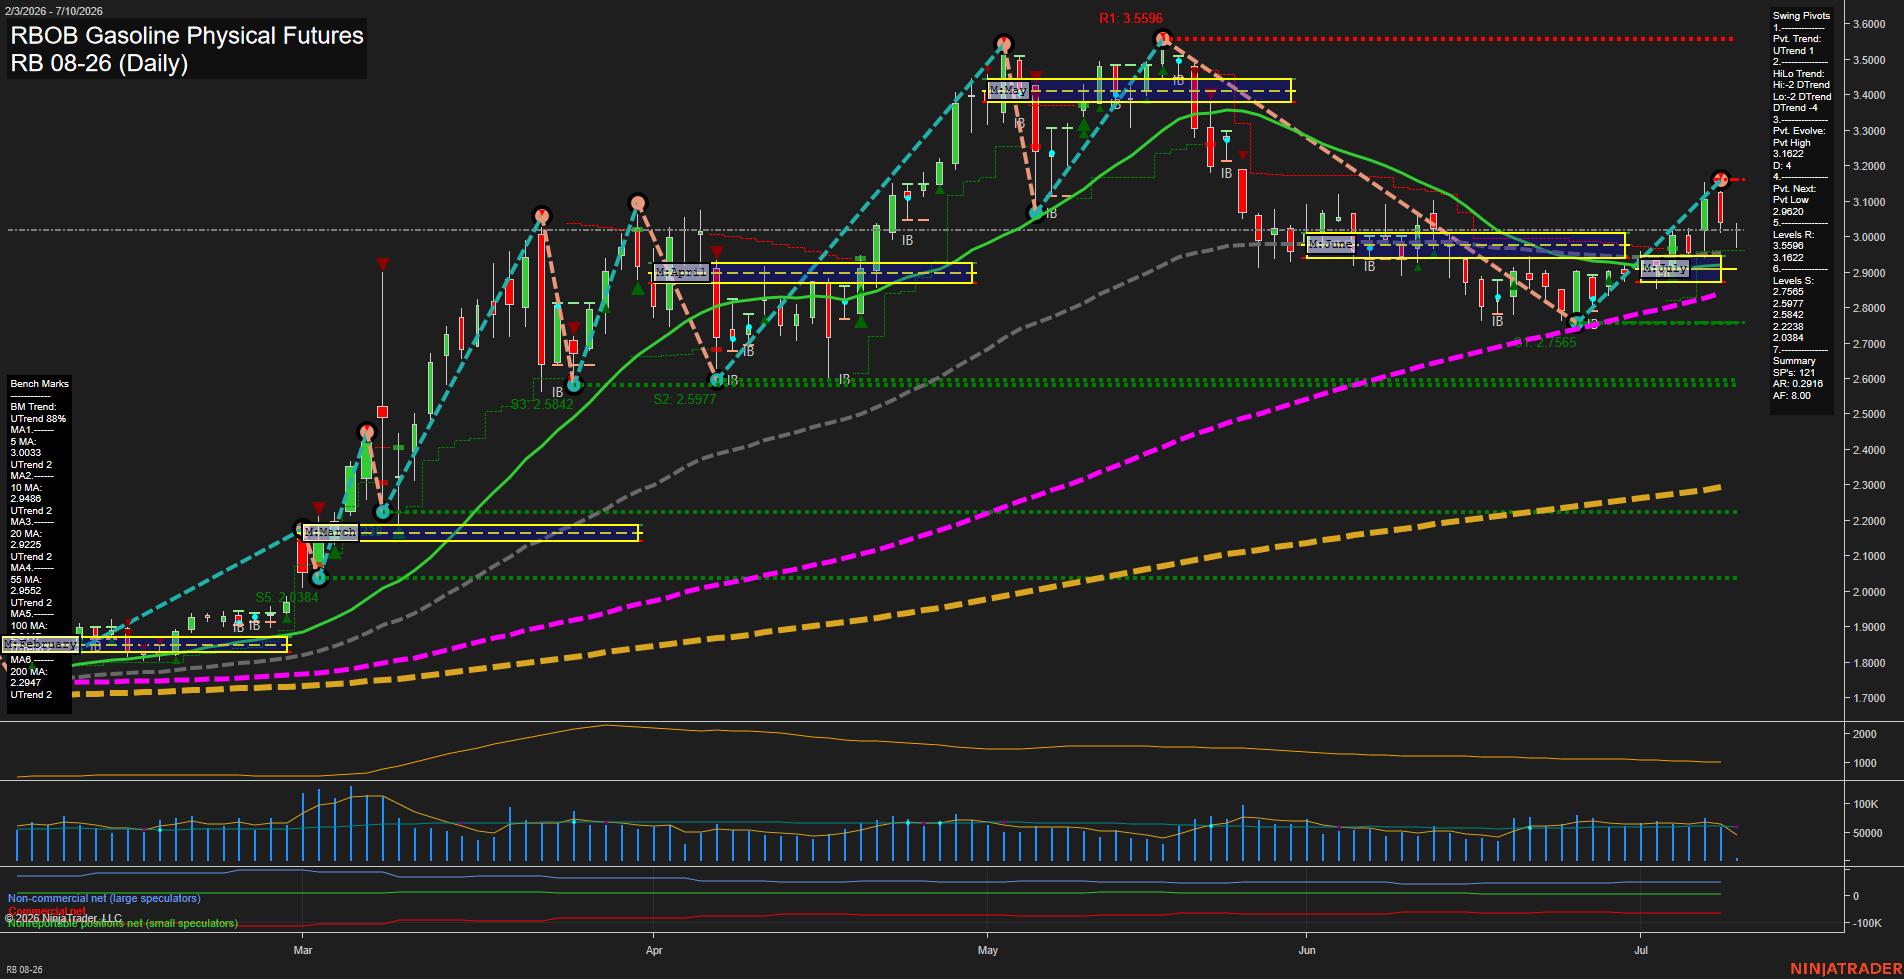Click the swing low circle near the S2 2.5977 label

click(716, 380)
